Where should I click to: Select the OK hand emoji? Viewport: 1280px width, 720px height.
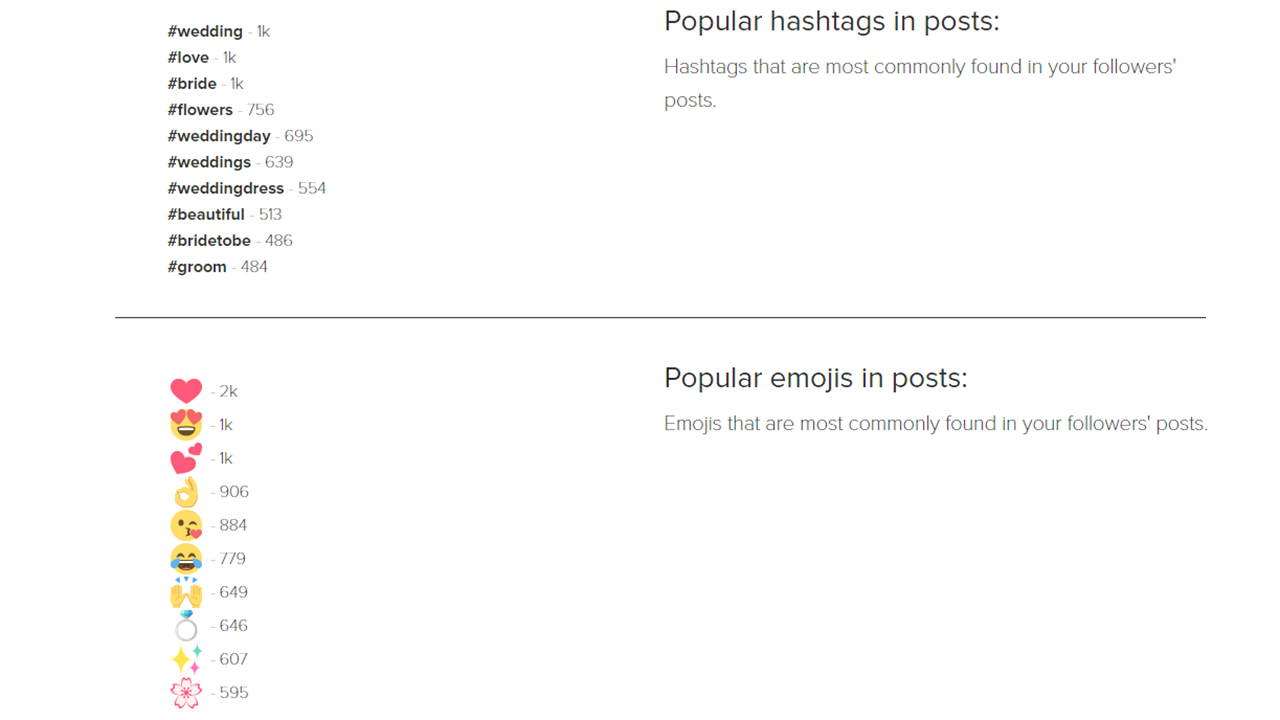(186, 492)
